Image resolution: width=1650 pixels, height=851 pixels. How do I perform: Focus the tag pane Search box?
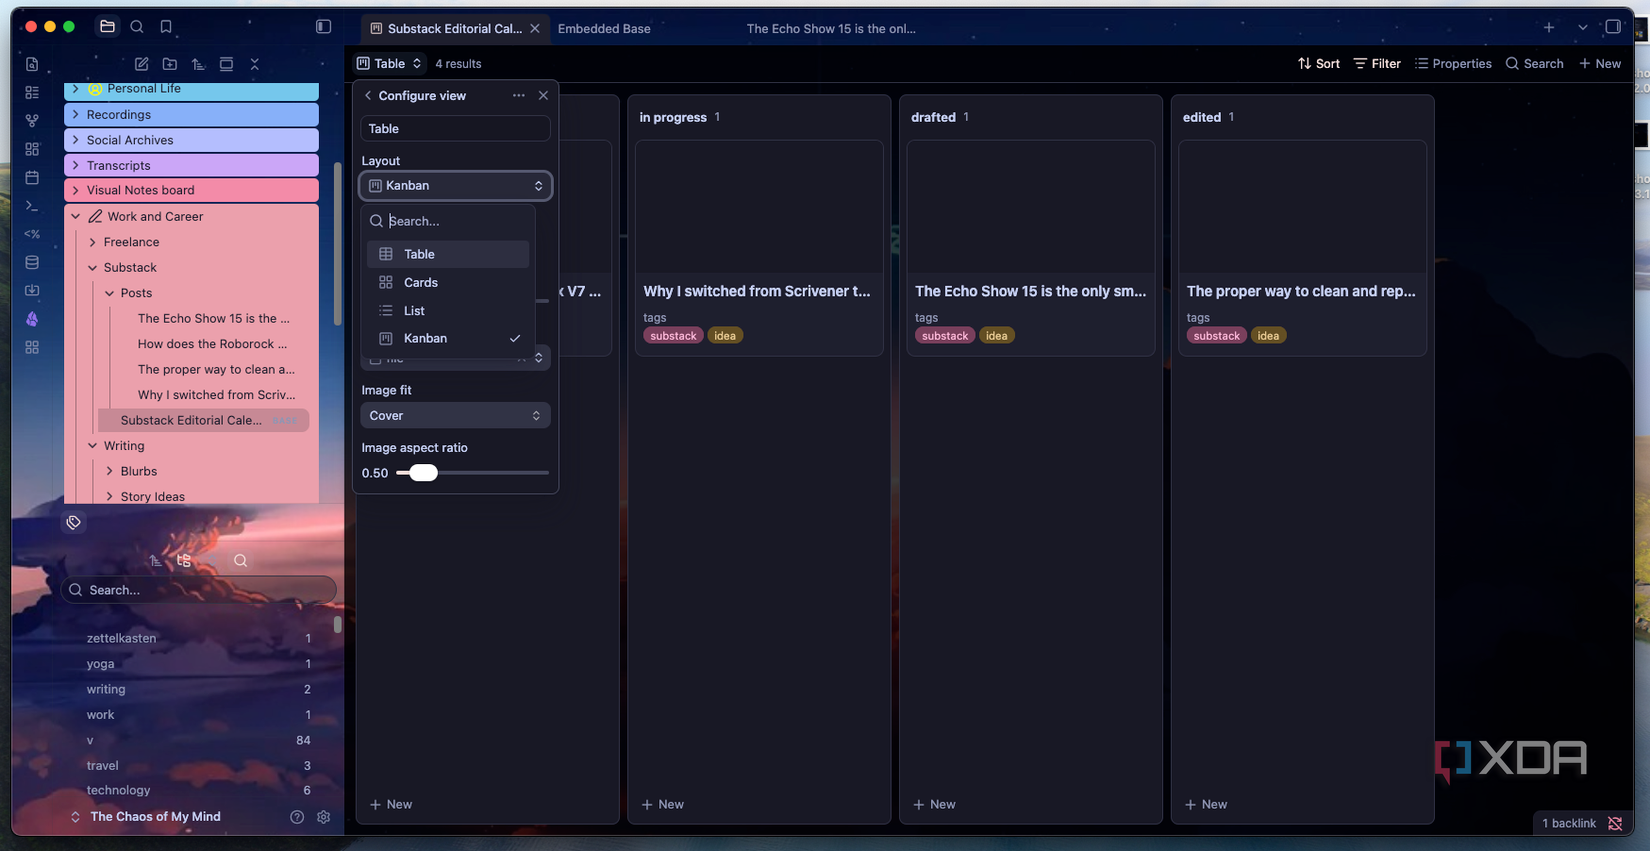(199, 590)
